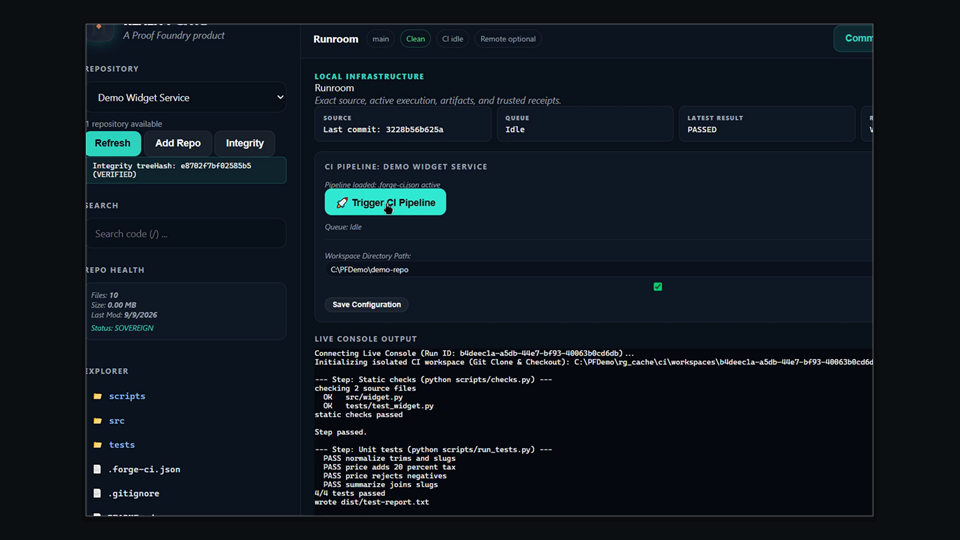Focus the Search code input field
Screen dimensions: 960x540
click(186, 233)
